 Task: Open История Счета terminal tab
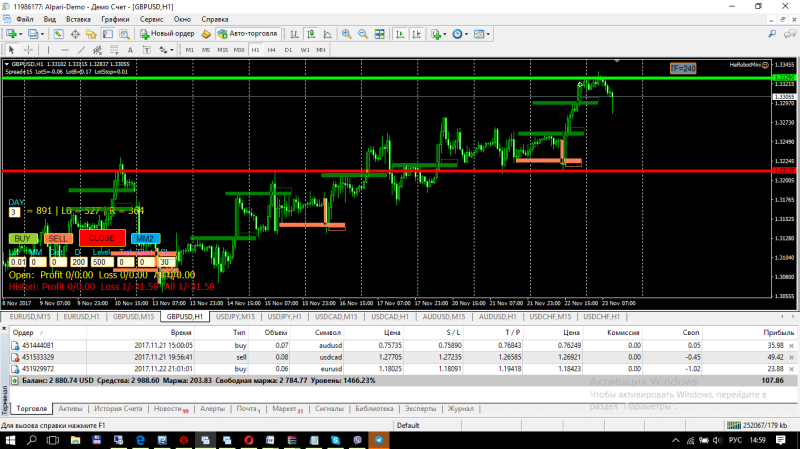118,409
